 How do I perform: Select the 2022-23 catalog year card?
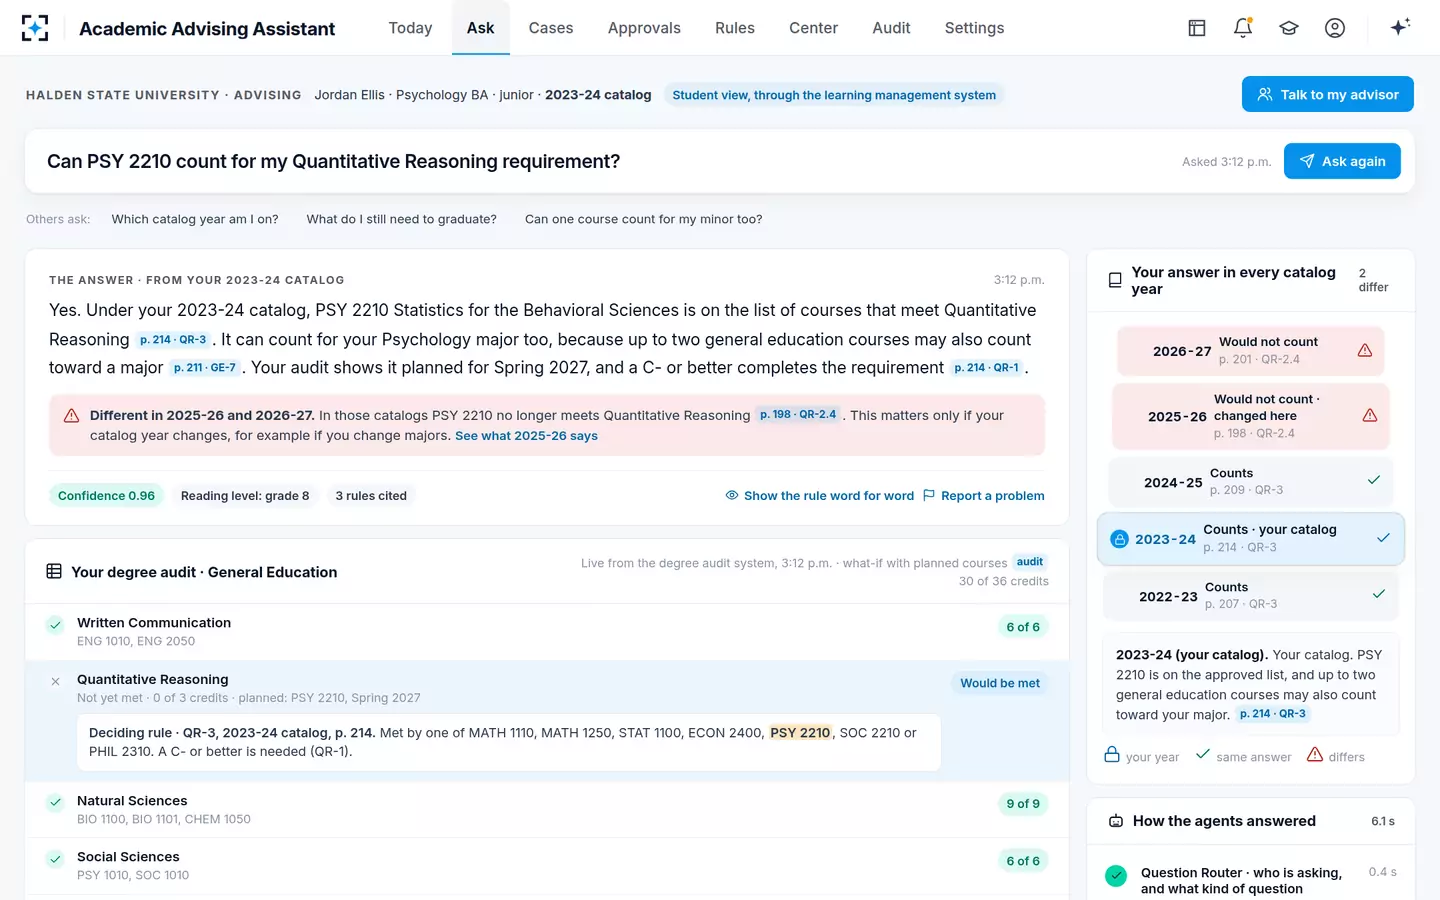[x=1250, y=595]
